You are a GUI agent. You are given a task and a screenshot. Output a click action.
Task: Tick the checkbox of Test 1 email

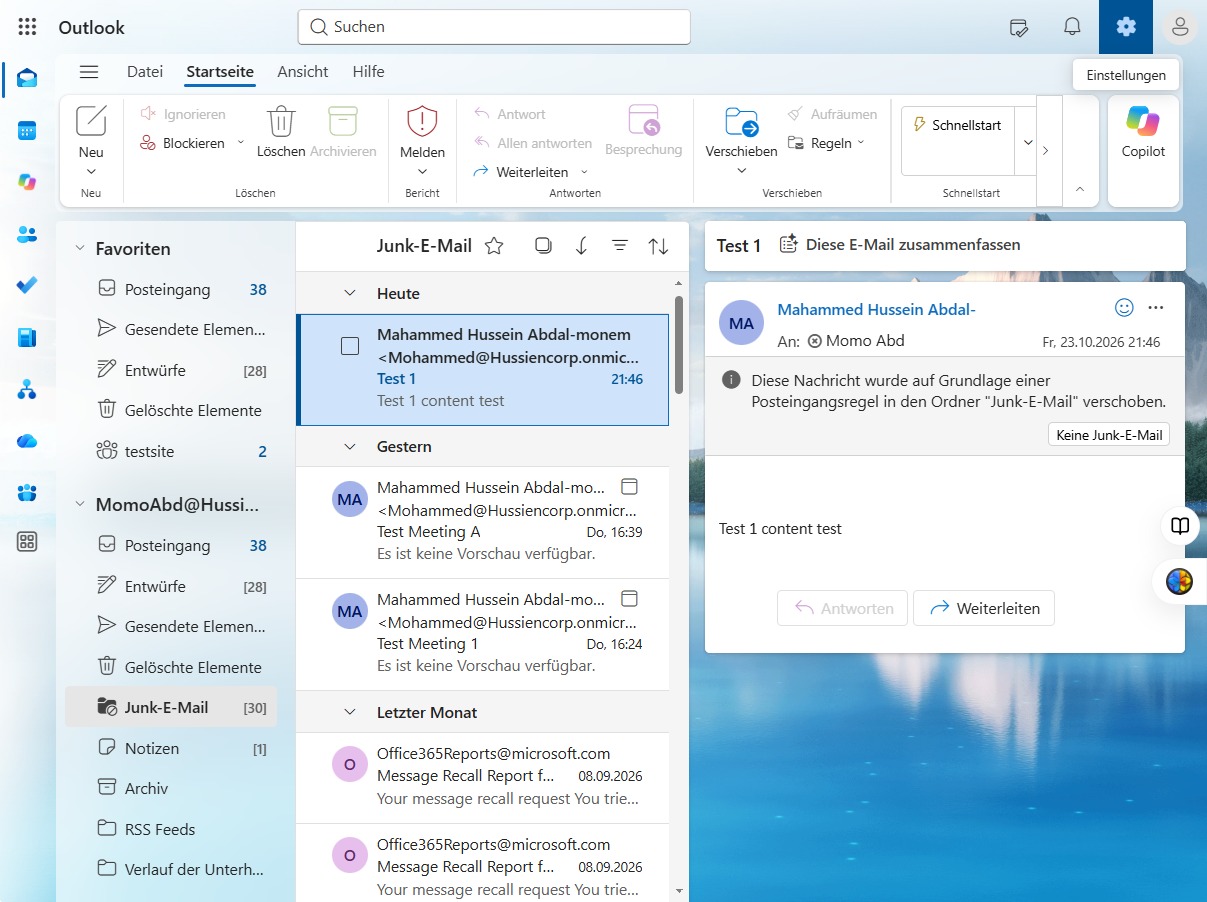pyautogui.click(x=350, y=346)
